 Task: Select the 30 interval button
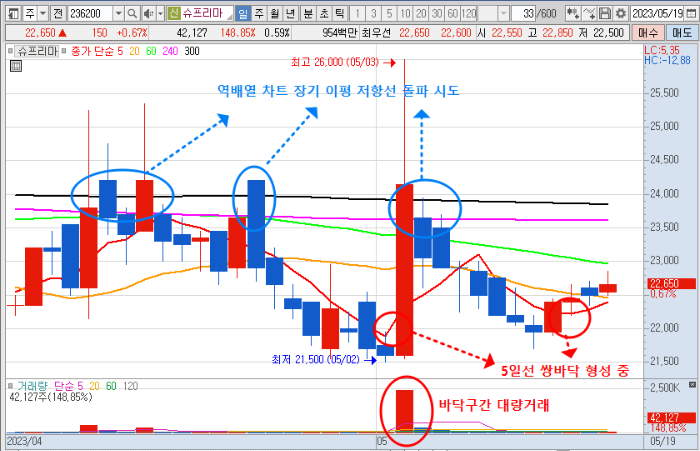437,14
